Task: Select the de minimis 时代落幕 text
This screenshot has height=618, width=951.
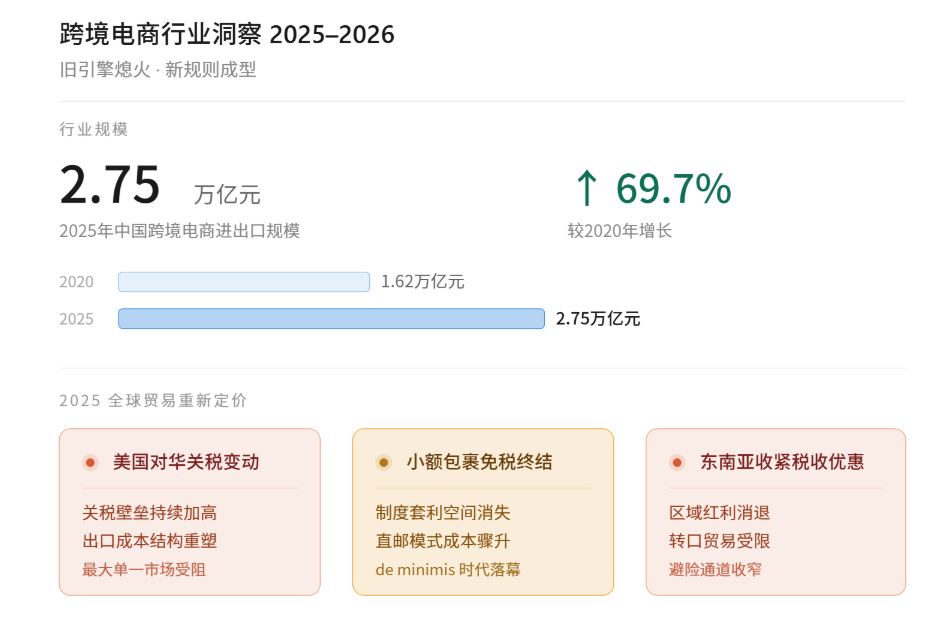Action: 448,569
